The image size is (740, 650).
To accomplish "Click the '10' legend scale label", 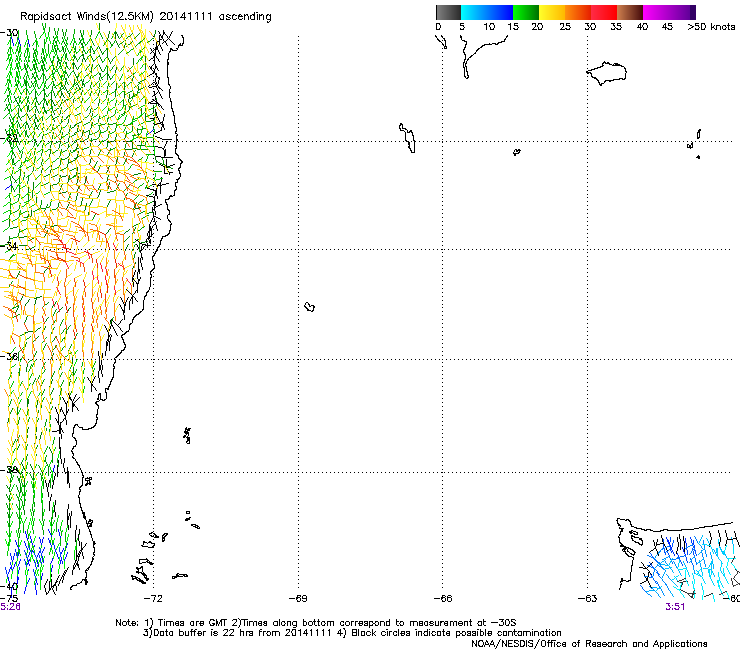I will click(489, 27).
